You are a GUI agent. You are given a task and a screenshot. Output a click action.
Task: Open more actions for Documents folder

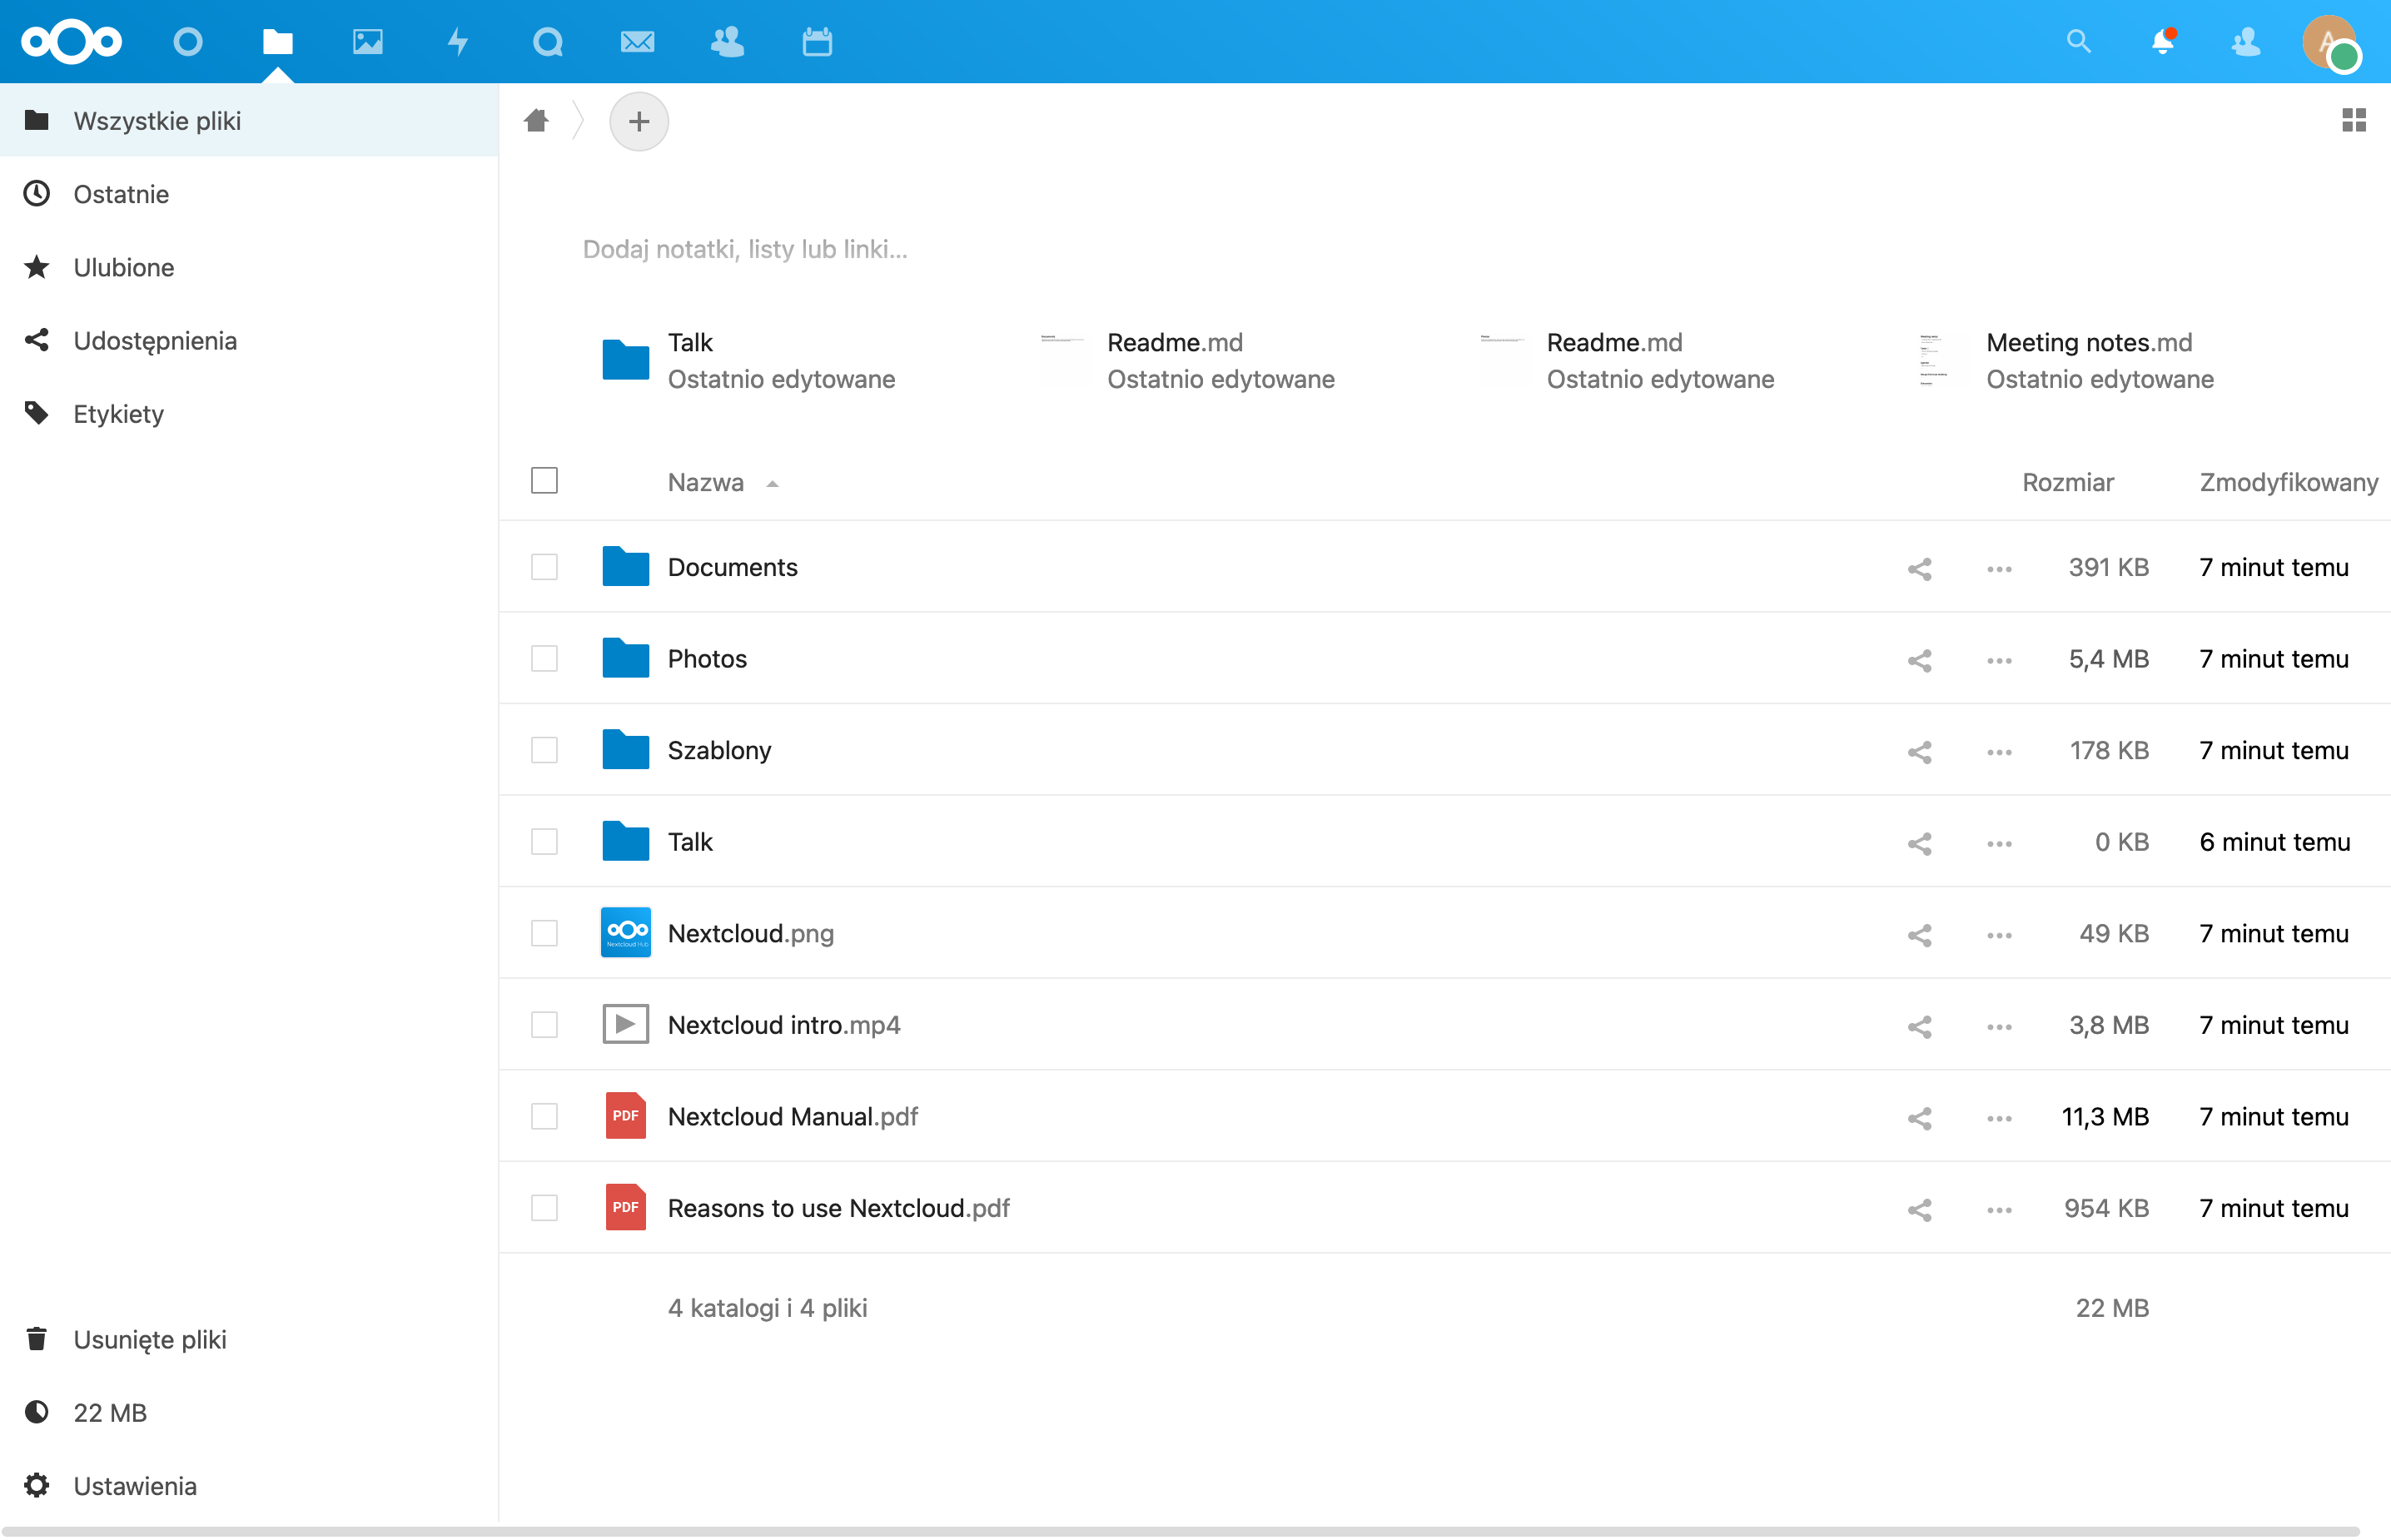1999,568
